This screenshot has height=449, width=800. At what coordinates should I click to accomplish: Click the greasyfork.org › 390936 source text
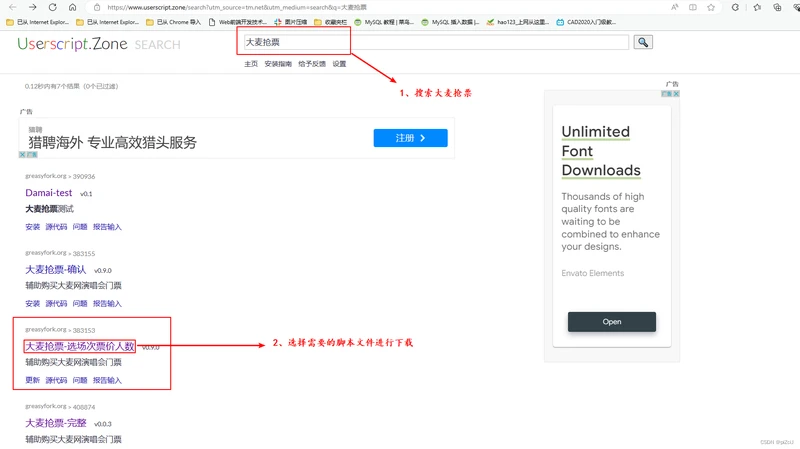point(60,176)
